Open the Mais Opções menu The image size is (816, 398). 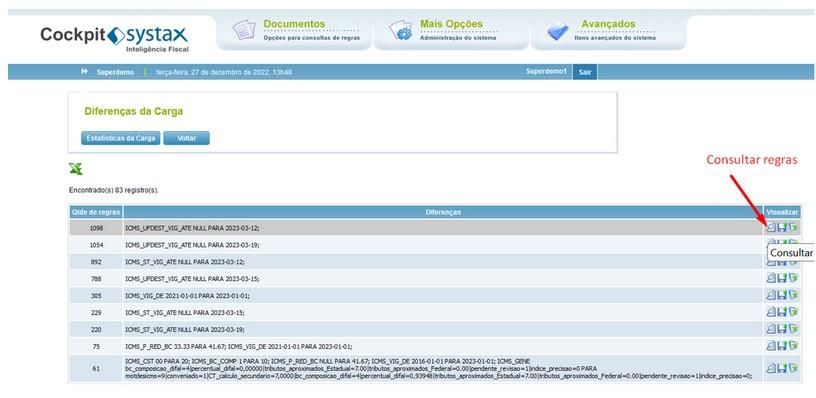point(451,32)
